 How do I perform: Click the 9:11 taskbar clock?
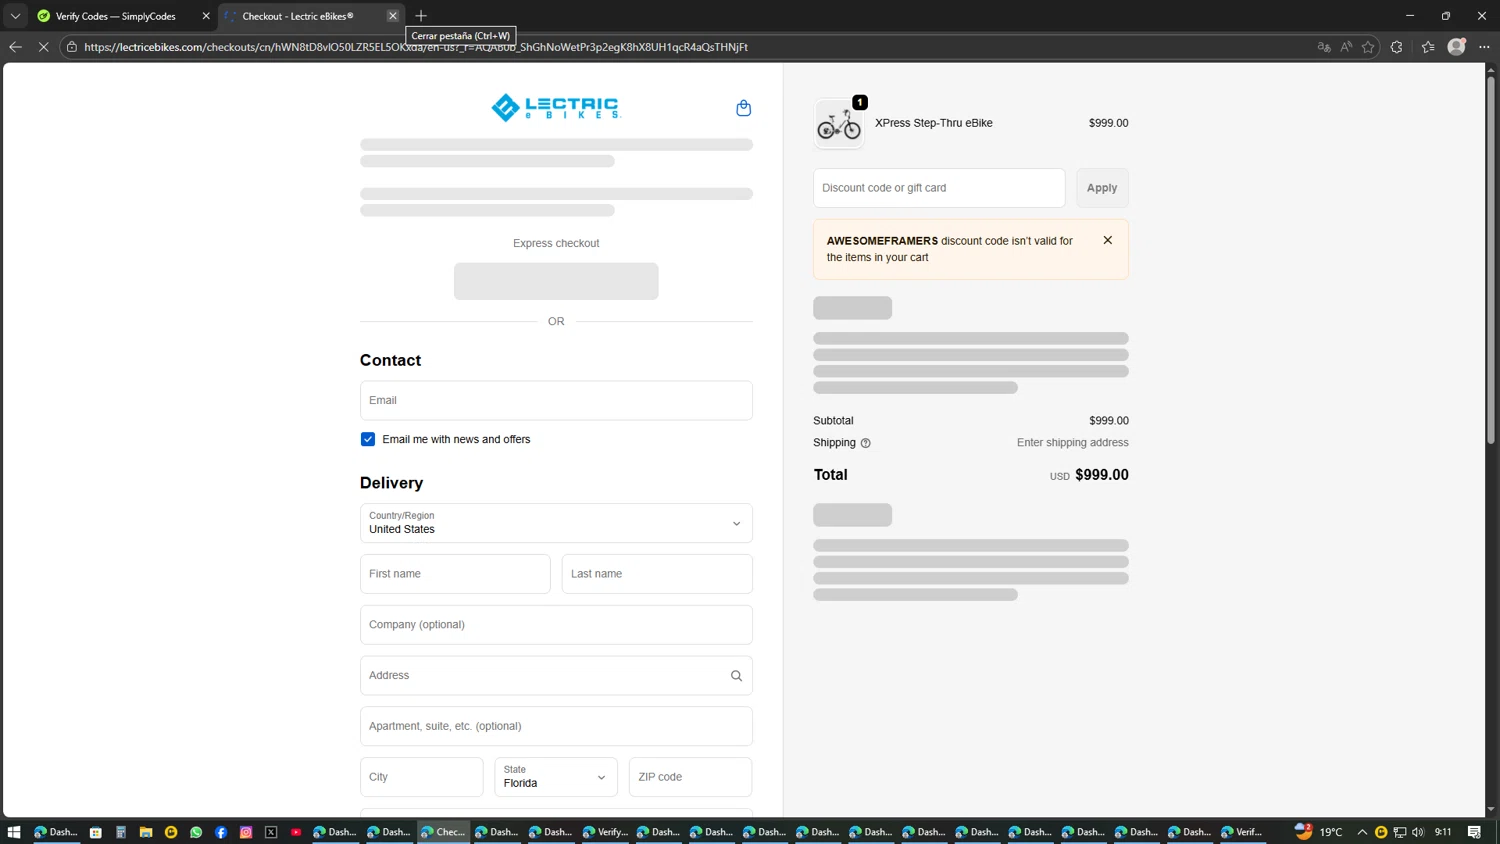coord(1443,832)
